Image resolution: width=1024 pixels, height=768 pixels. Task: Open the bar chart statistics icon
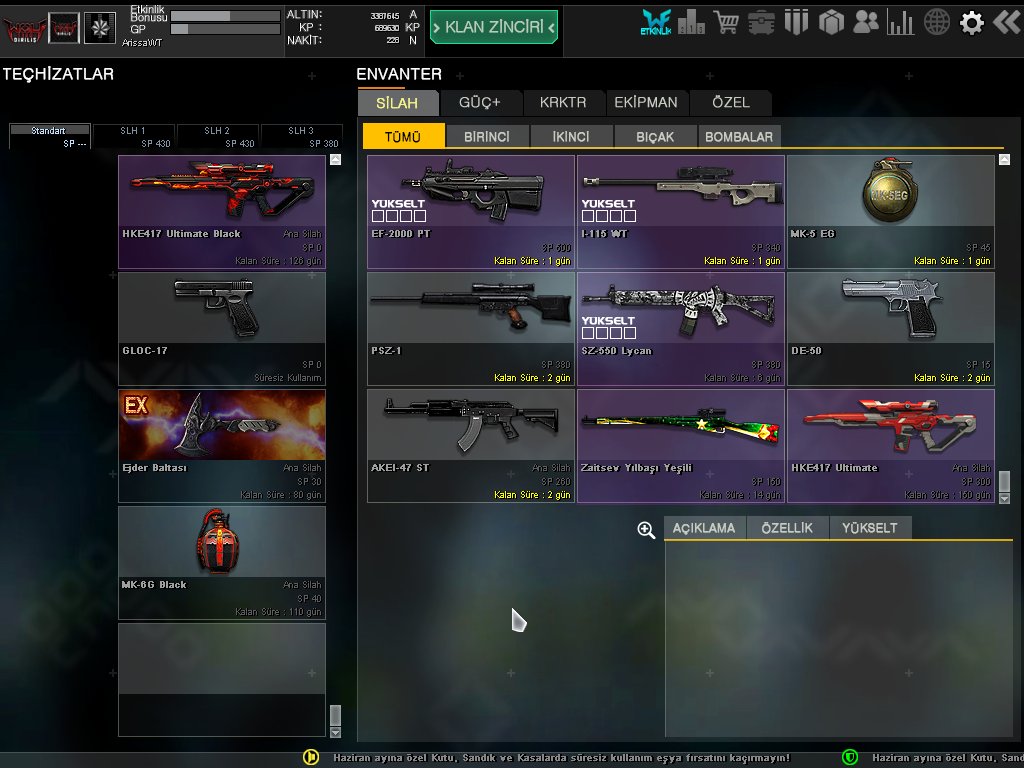pos(901,22)
